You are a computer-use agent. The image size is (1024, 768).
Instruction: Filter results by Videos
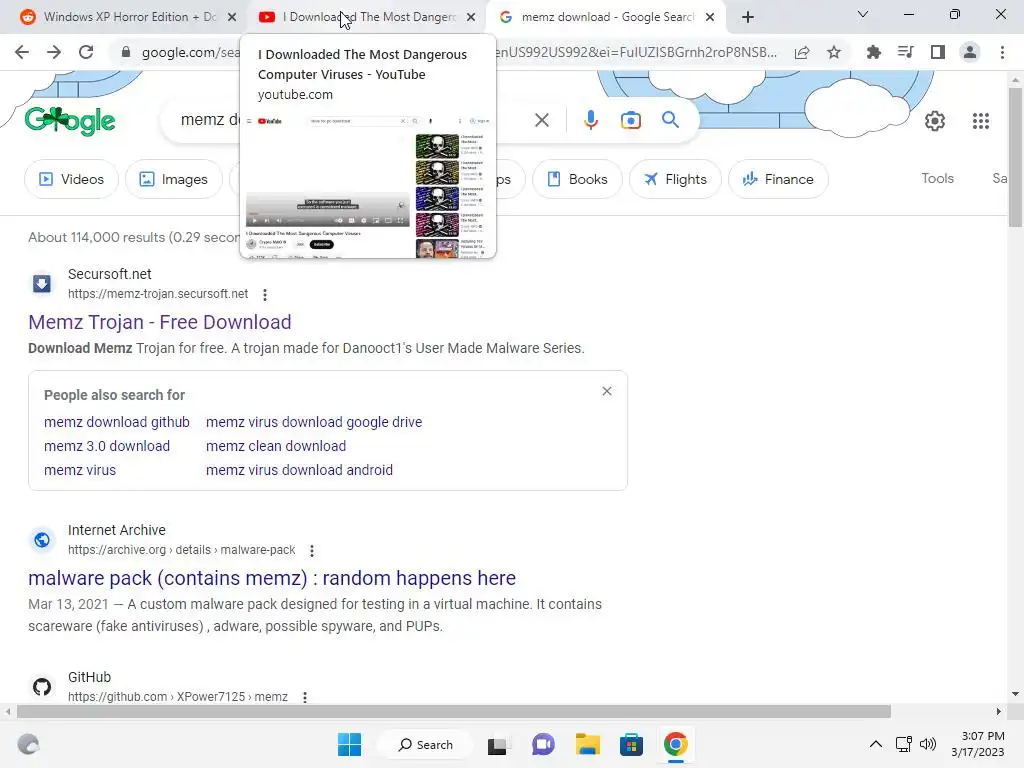[72, 179]
